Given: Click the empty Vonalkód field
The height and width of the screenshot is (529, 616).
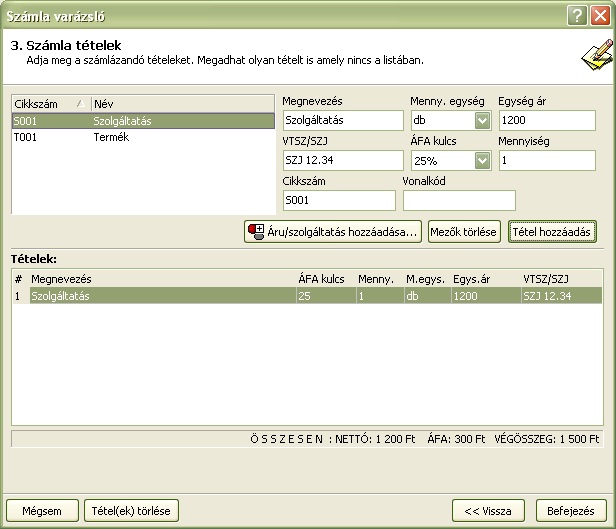Looking at the screenshot, I should tap(459, 200).
